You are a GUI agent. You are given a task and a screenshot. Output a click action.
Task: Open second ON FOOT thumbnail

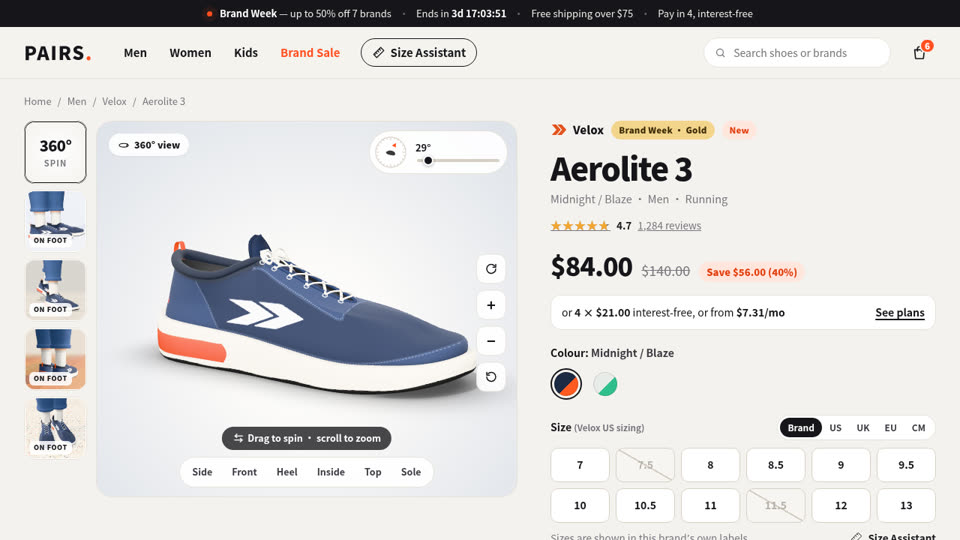click(55, 290)
